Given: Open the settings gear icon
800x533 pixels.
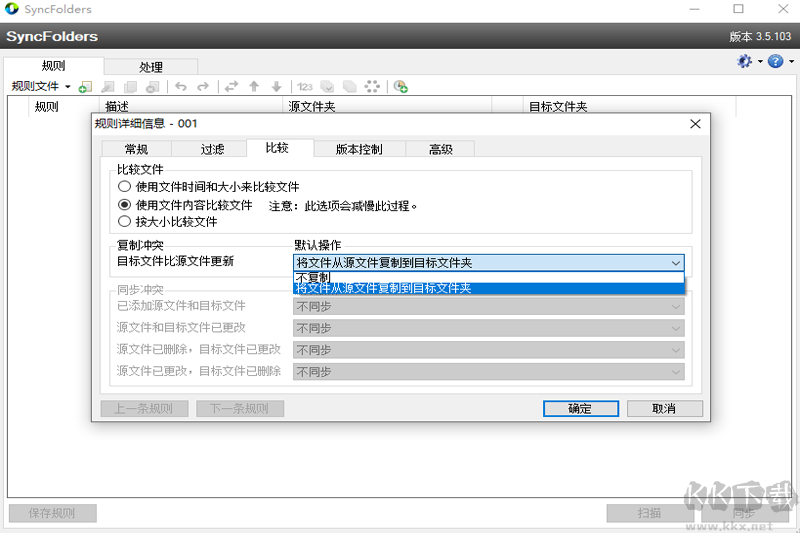Looking at the screenshot, I should (744, 61).
